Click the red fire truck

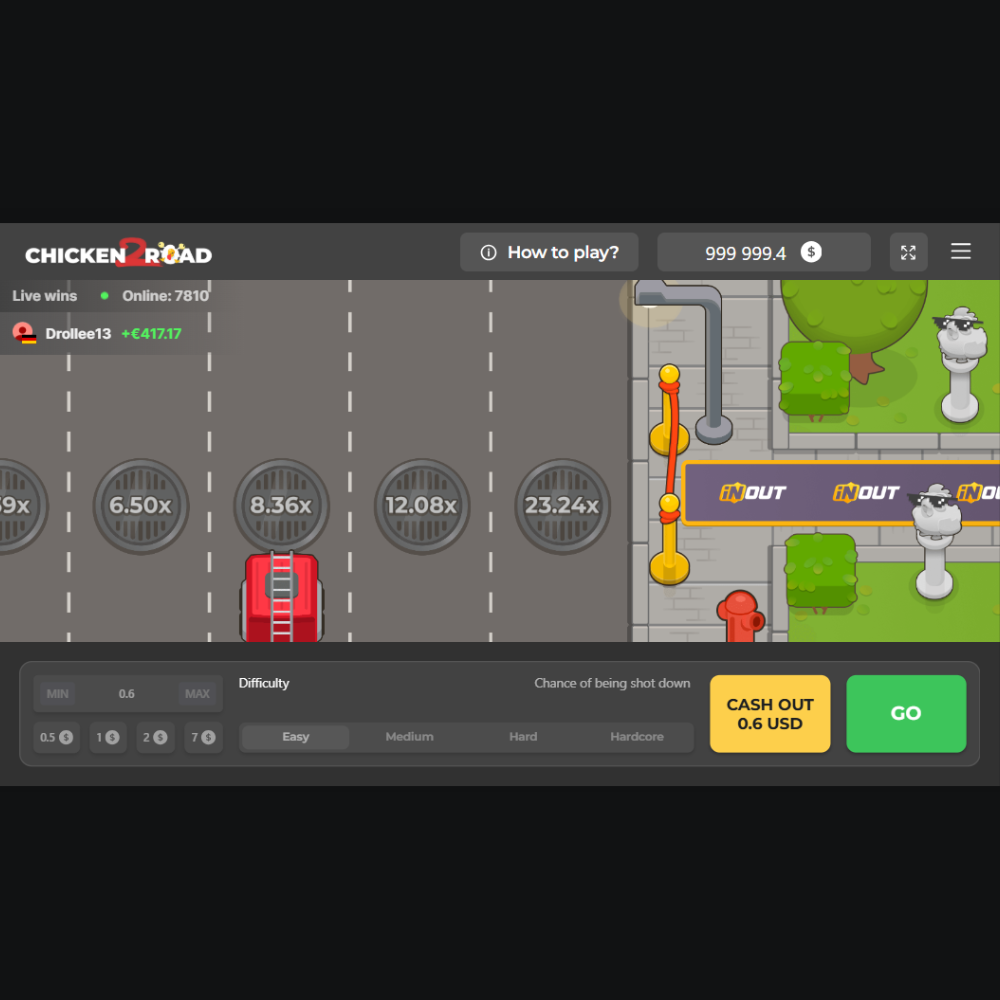point(281,598)
